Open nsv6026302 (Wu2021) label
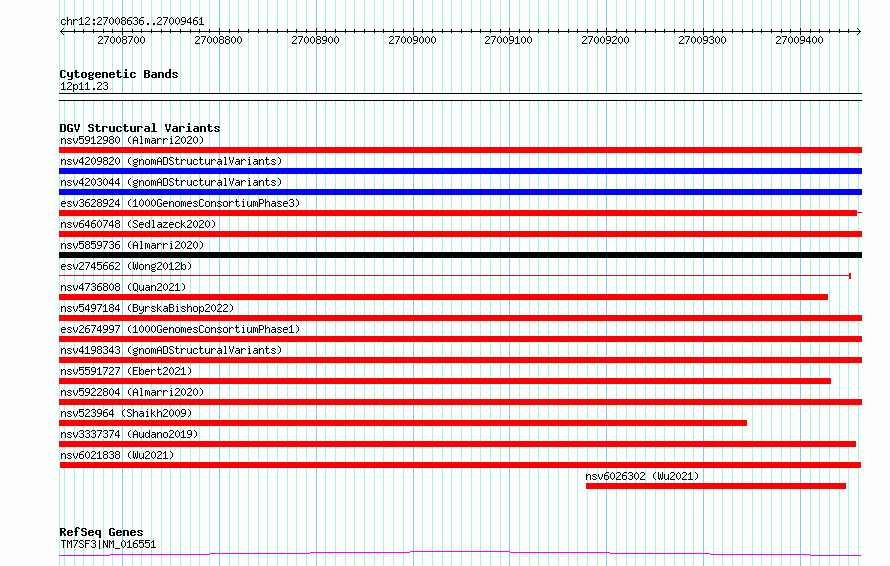 tap(642, 476)
